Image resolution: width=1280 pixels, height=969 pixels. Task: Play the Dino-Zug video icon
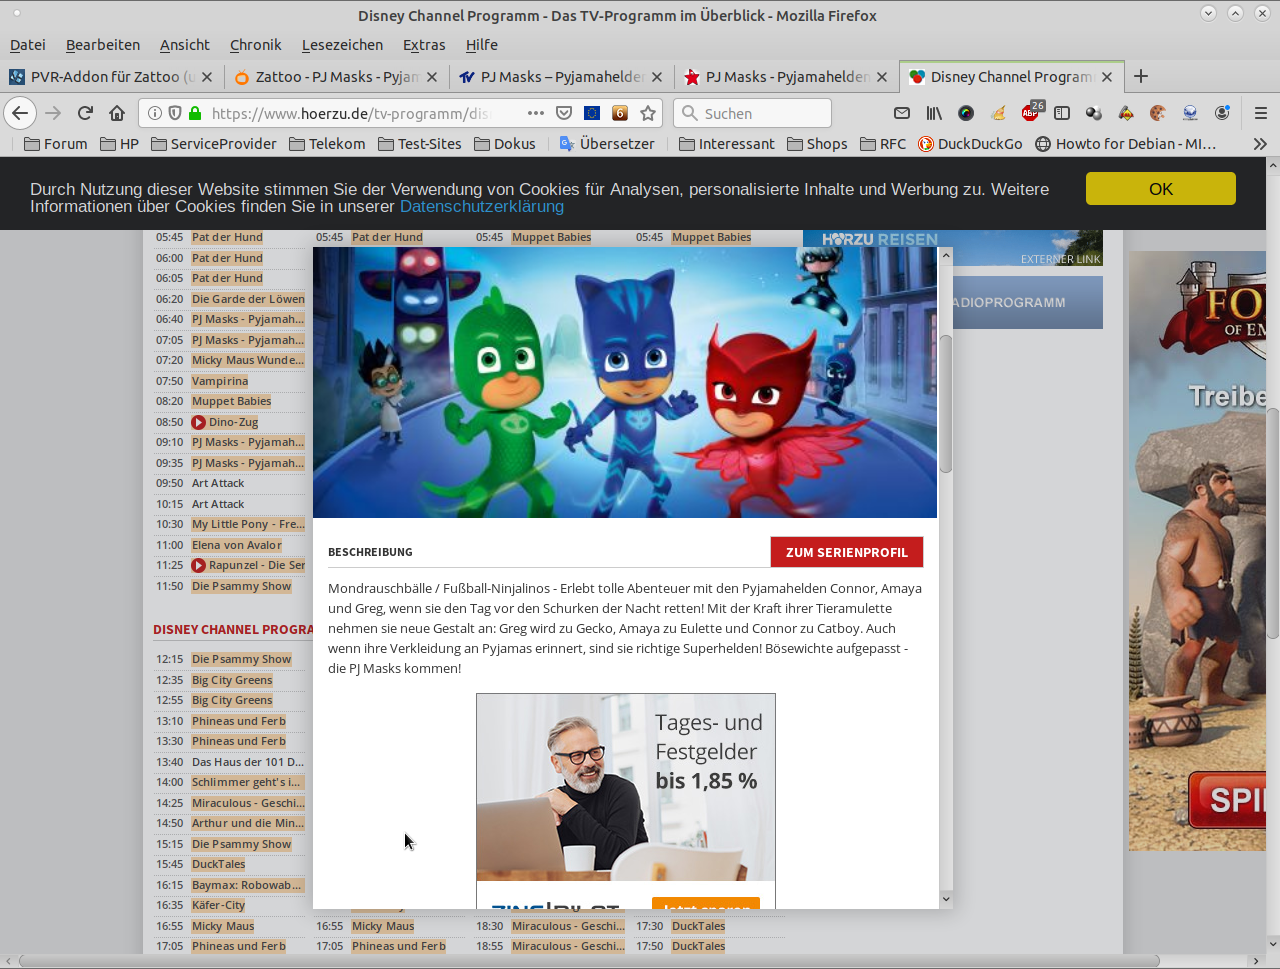tap(199, 422)
